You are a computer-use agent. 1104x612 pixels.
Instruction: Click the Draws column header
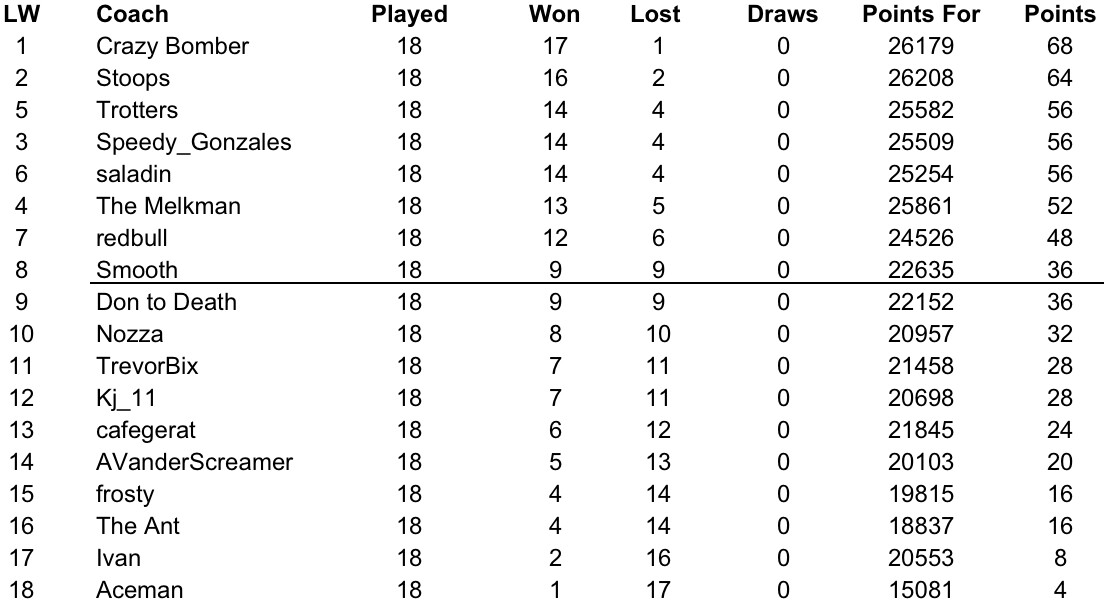782,14
